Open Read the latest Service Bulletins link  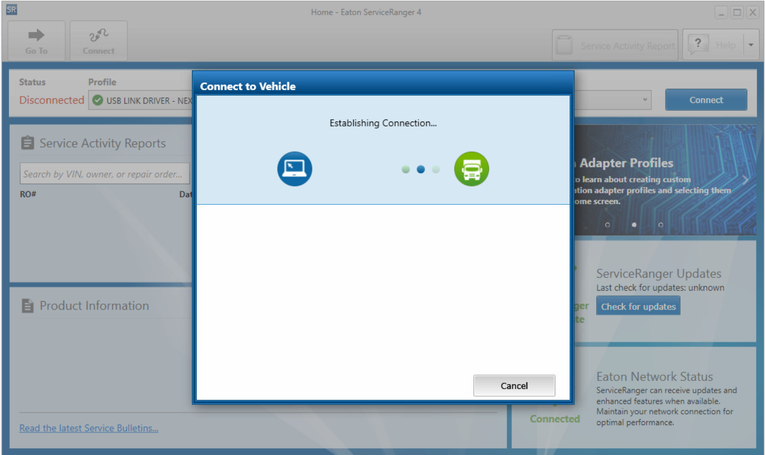[89, 428]
